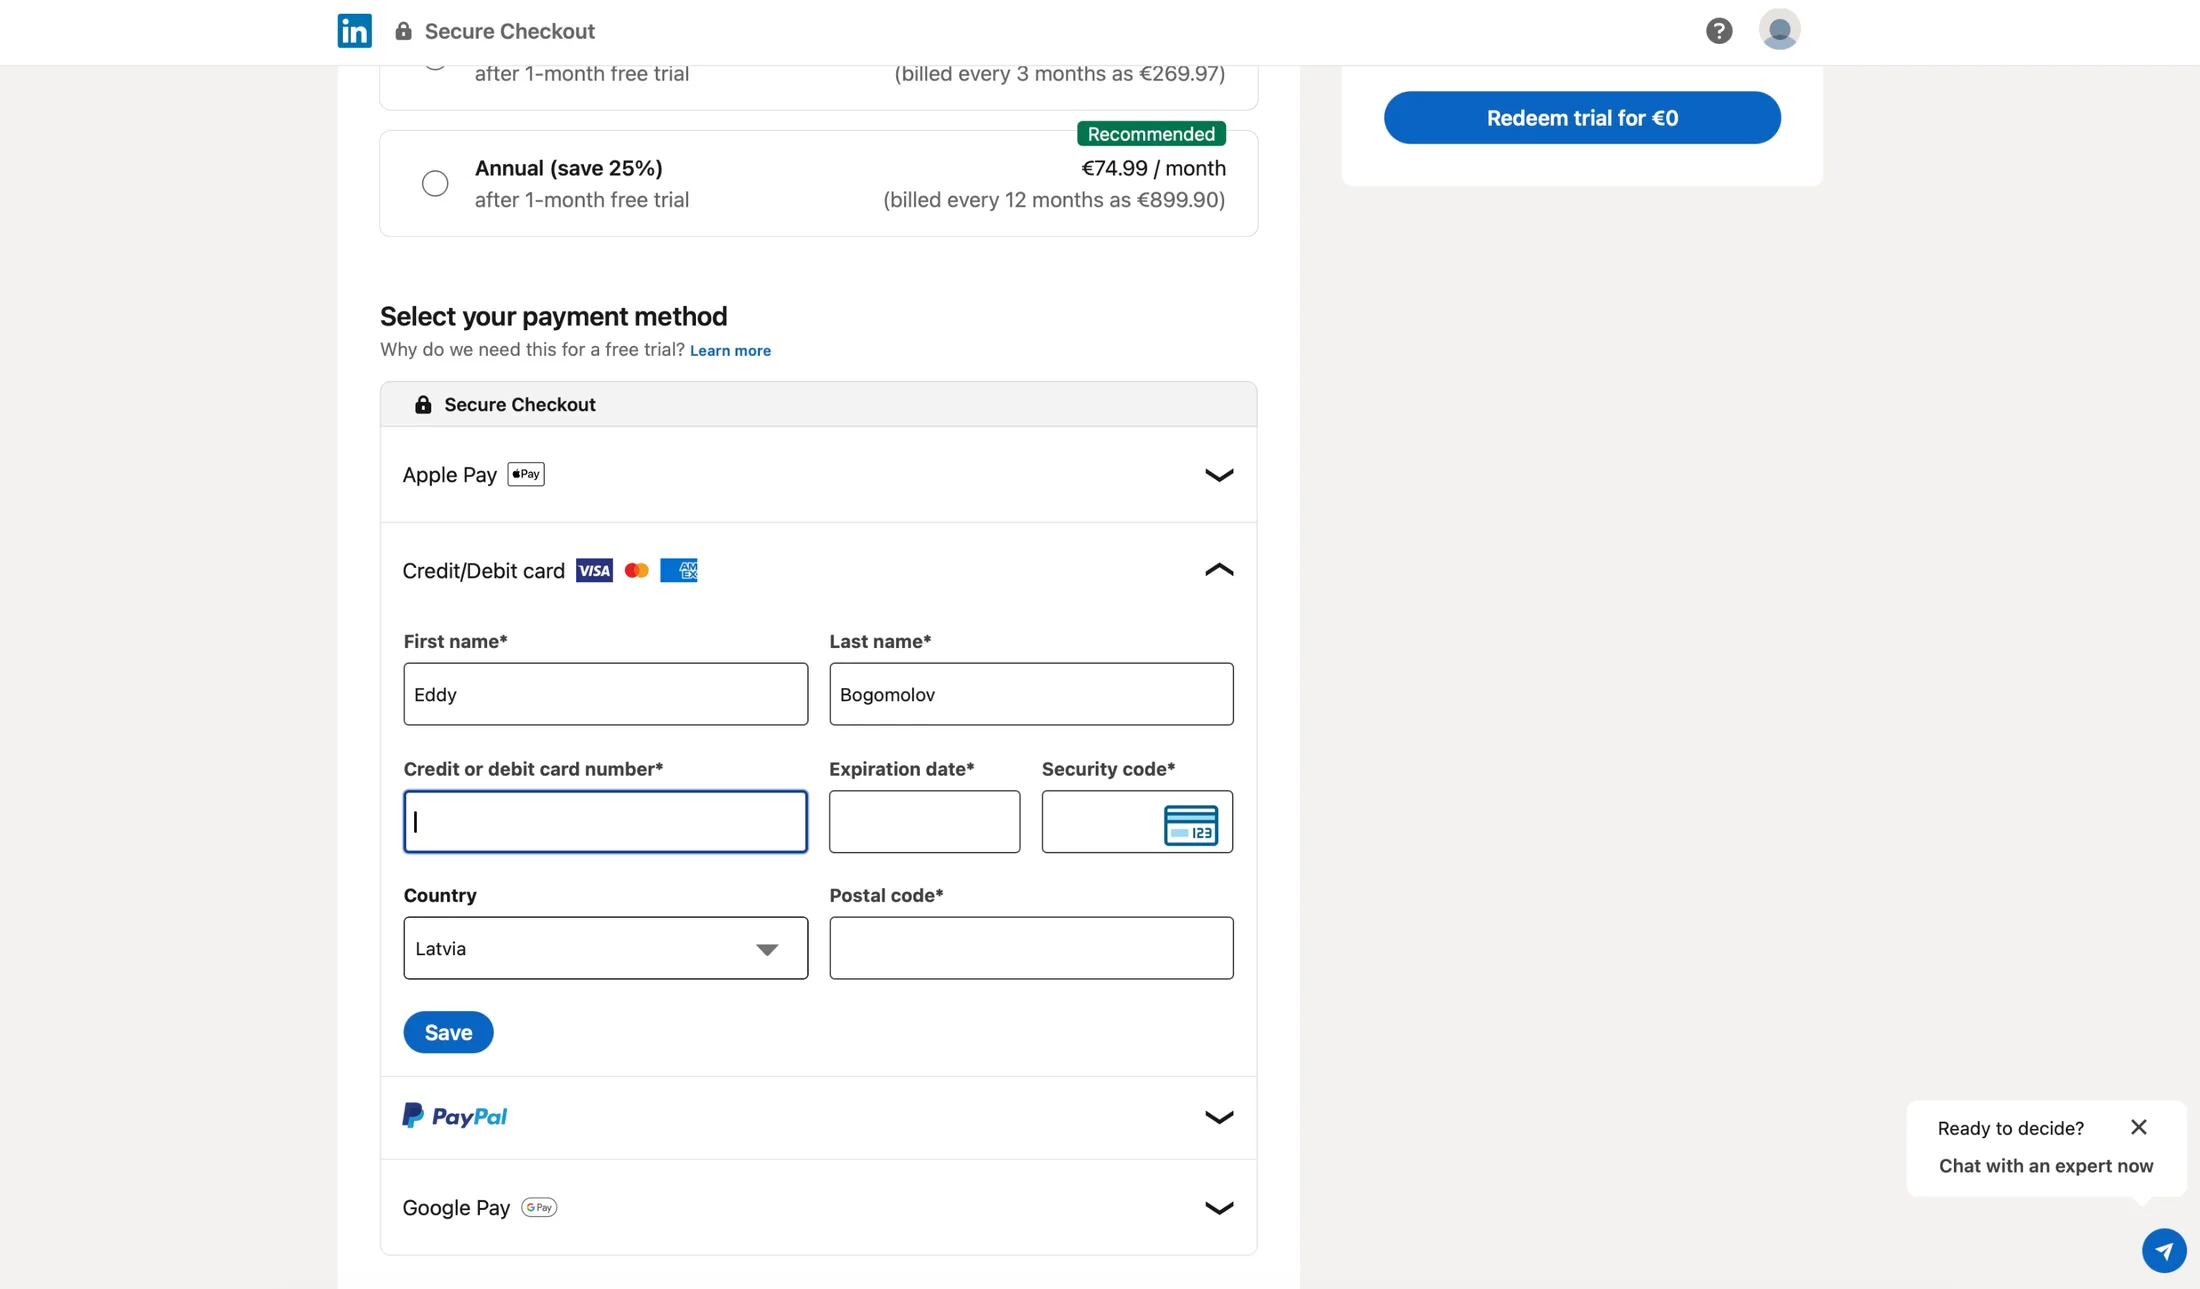Open the Country dropdown showing Latvia
This screenshot has width=2200, height=1289.
[x=605, y=948]
